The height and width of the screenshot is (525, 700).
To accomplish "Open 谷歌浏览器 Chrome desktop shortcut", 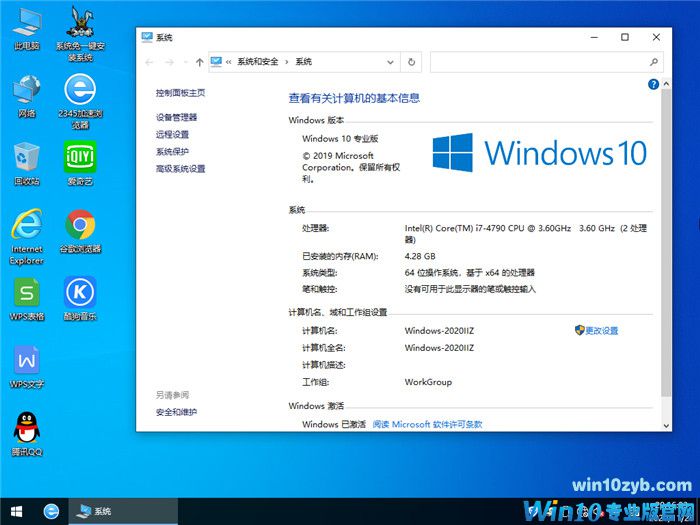I will click(80, 226).
